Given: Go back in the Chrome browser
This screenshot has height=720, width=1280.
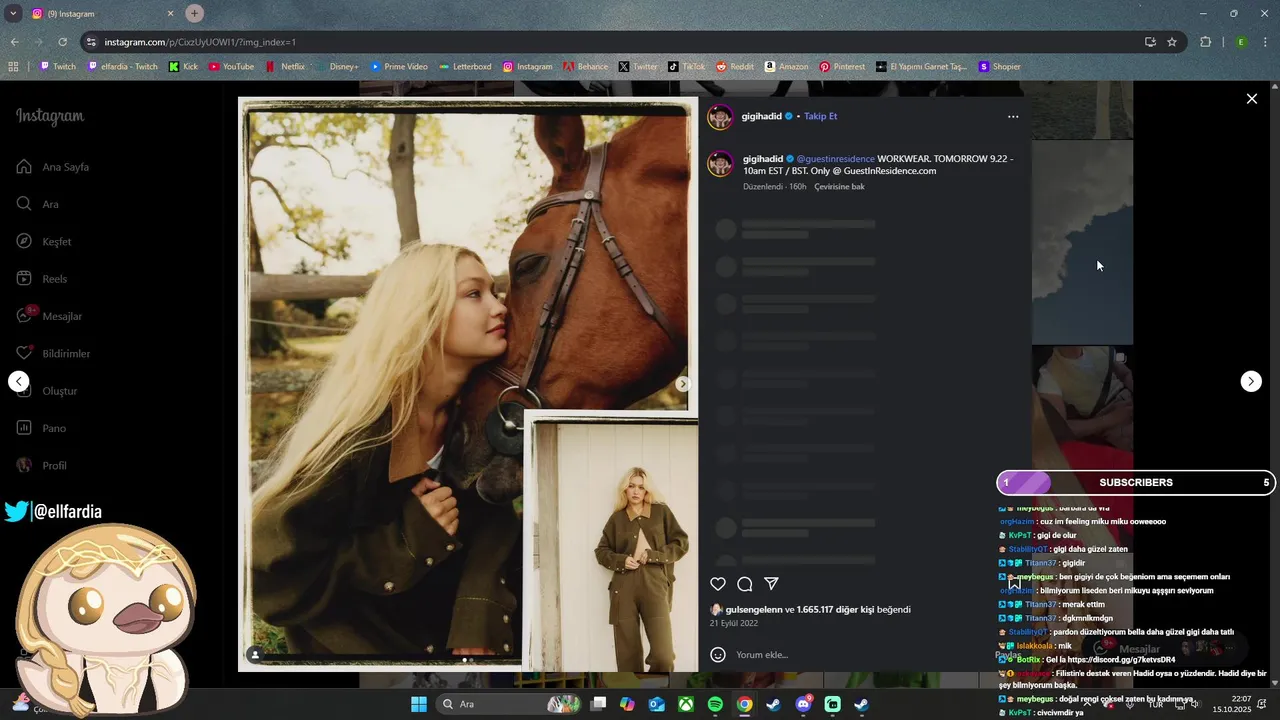Looking at the screenshot, I should click(14, 42).
